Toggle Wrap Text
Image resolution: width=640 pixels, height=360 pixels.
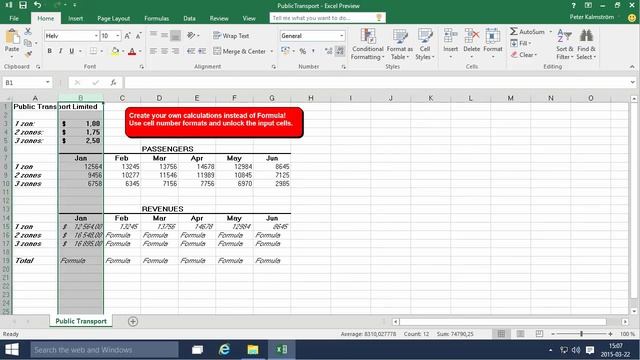click(x=231, y=36)
